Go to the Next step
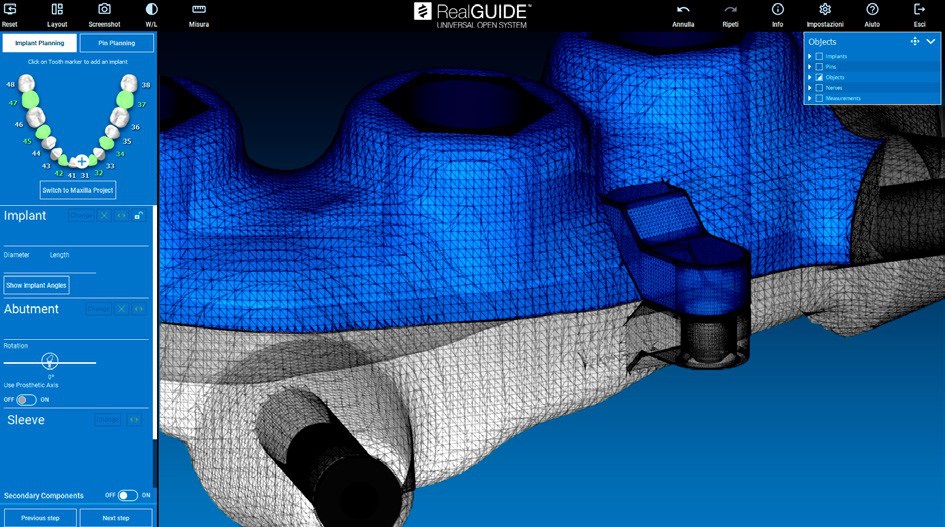This screenshot has width=945, height=527. click(116, 518)
